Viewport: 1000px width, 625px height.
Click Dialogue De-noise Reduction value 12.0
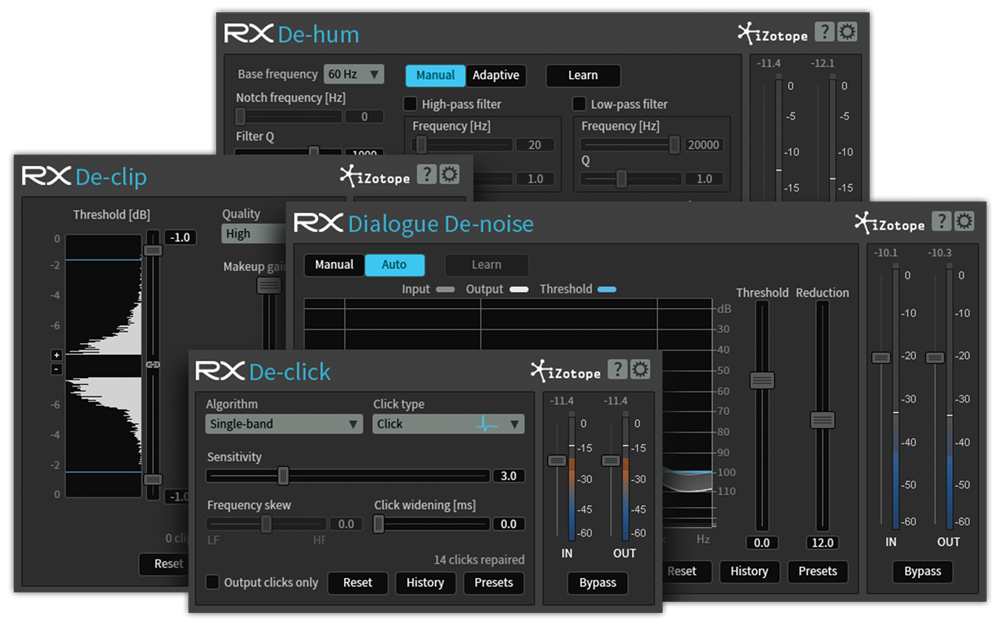823,543
